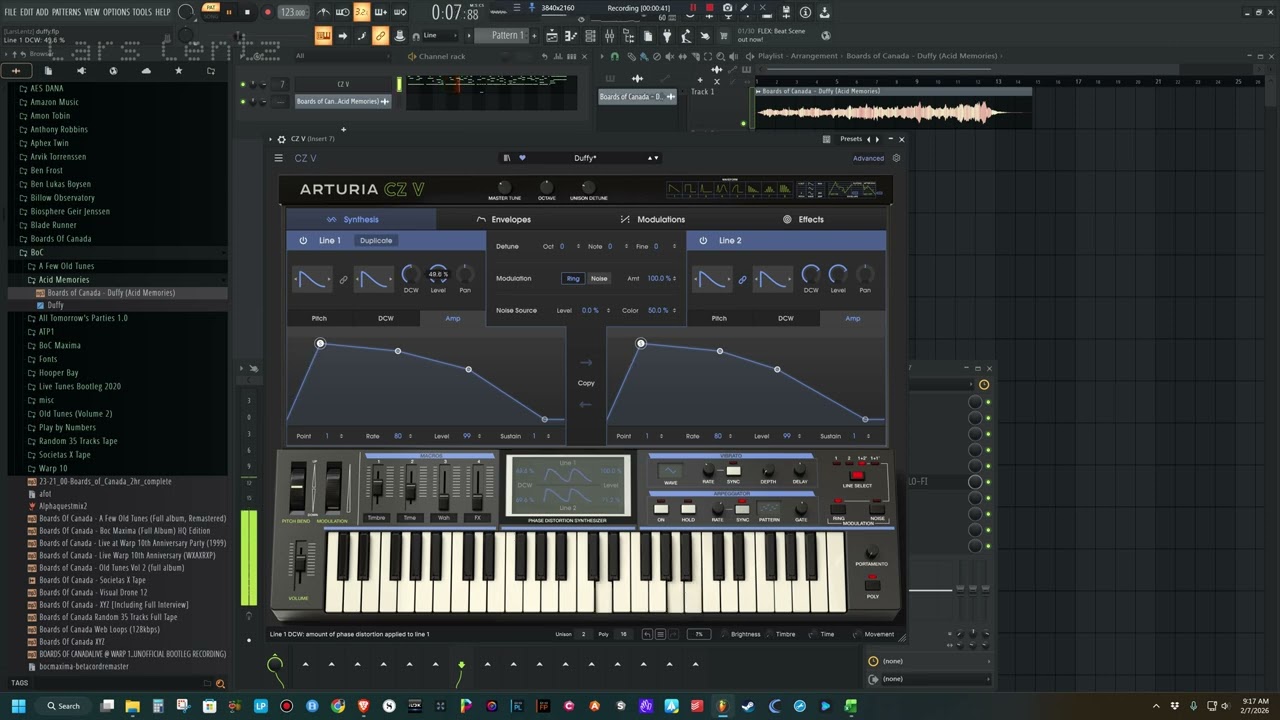1280x720 pixels.
Task: Open Google Chrome from the taskbar
Action: coord(338,706)
